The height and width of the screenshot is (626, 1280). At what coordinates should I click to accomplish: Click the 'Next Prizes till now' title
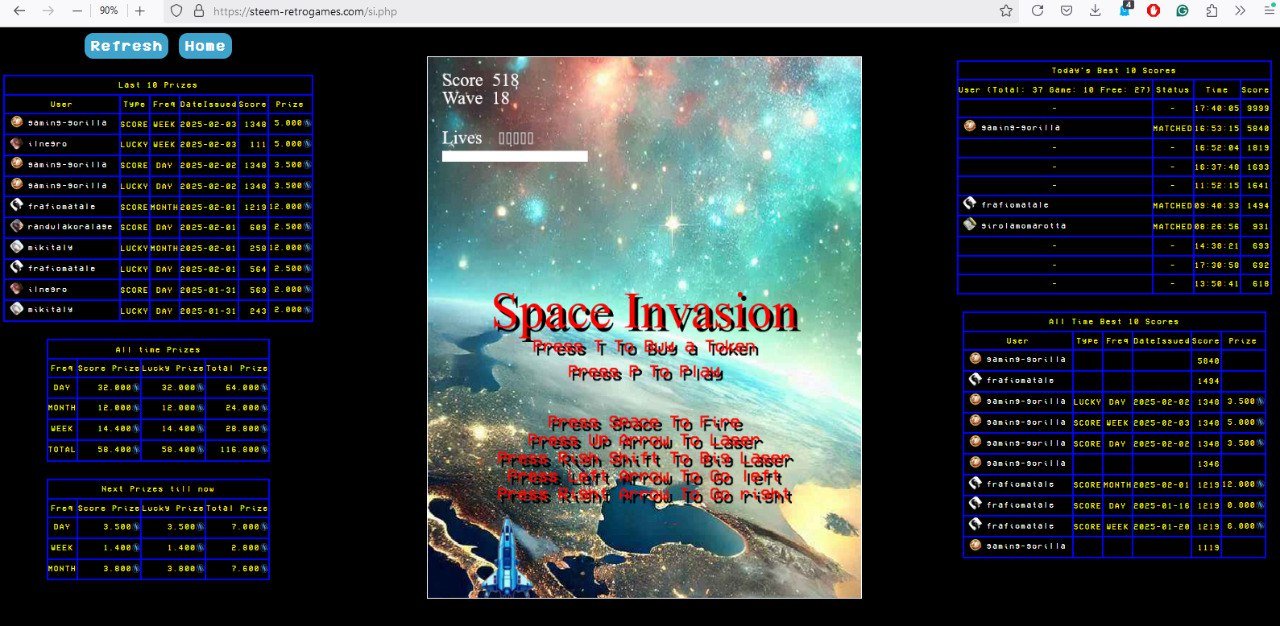[x=158, y=489]
